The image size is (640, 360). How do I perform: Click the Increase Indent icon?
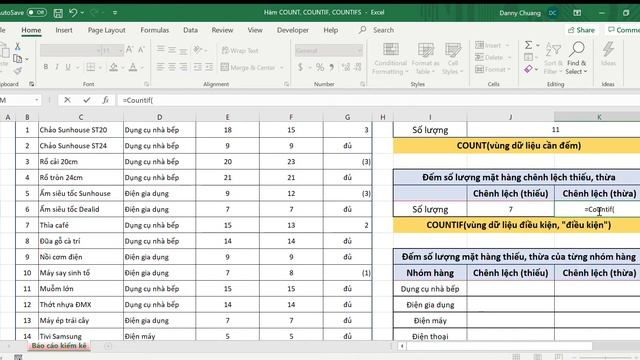click(209, 67)
